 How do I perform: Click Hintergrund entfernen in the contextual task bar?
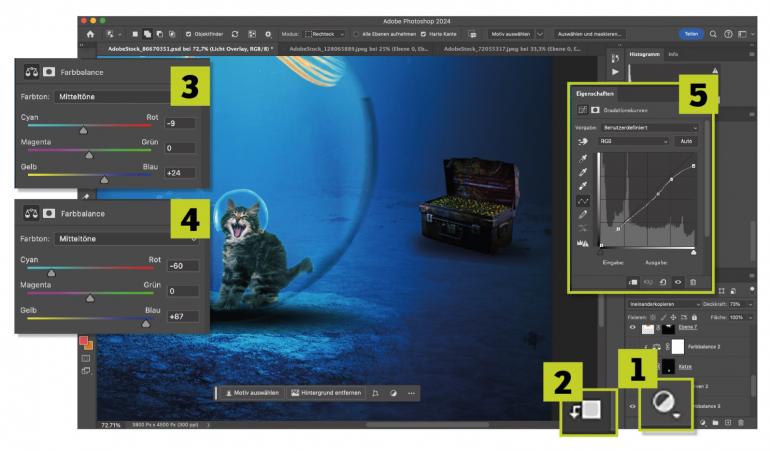coord(326,393)
